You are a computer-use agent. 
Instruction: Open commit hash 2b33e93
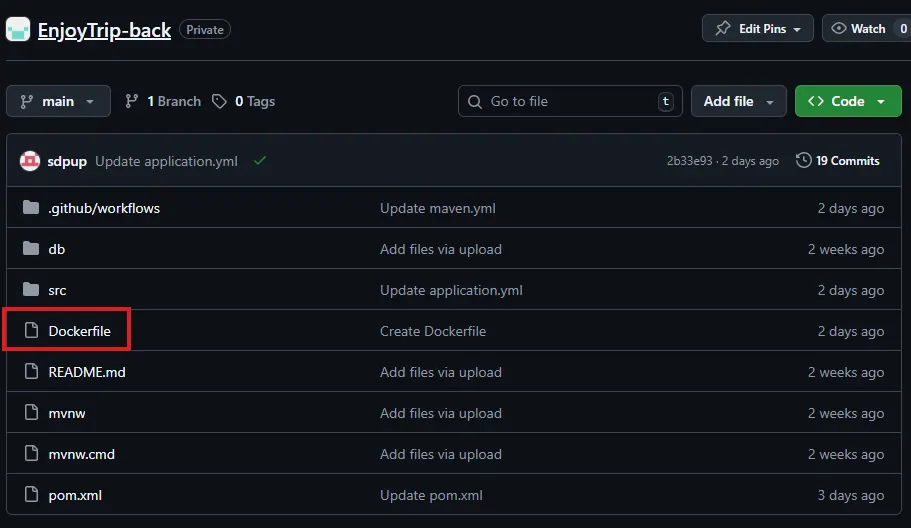(x=689, y=161)
